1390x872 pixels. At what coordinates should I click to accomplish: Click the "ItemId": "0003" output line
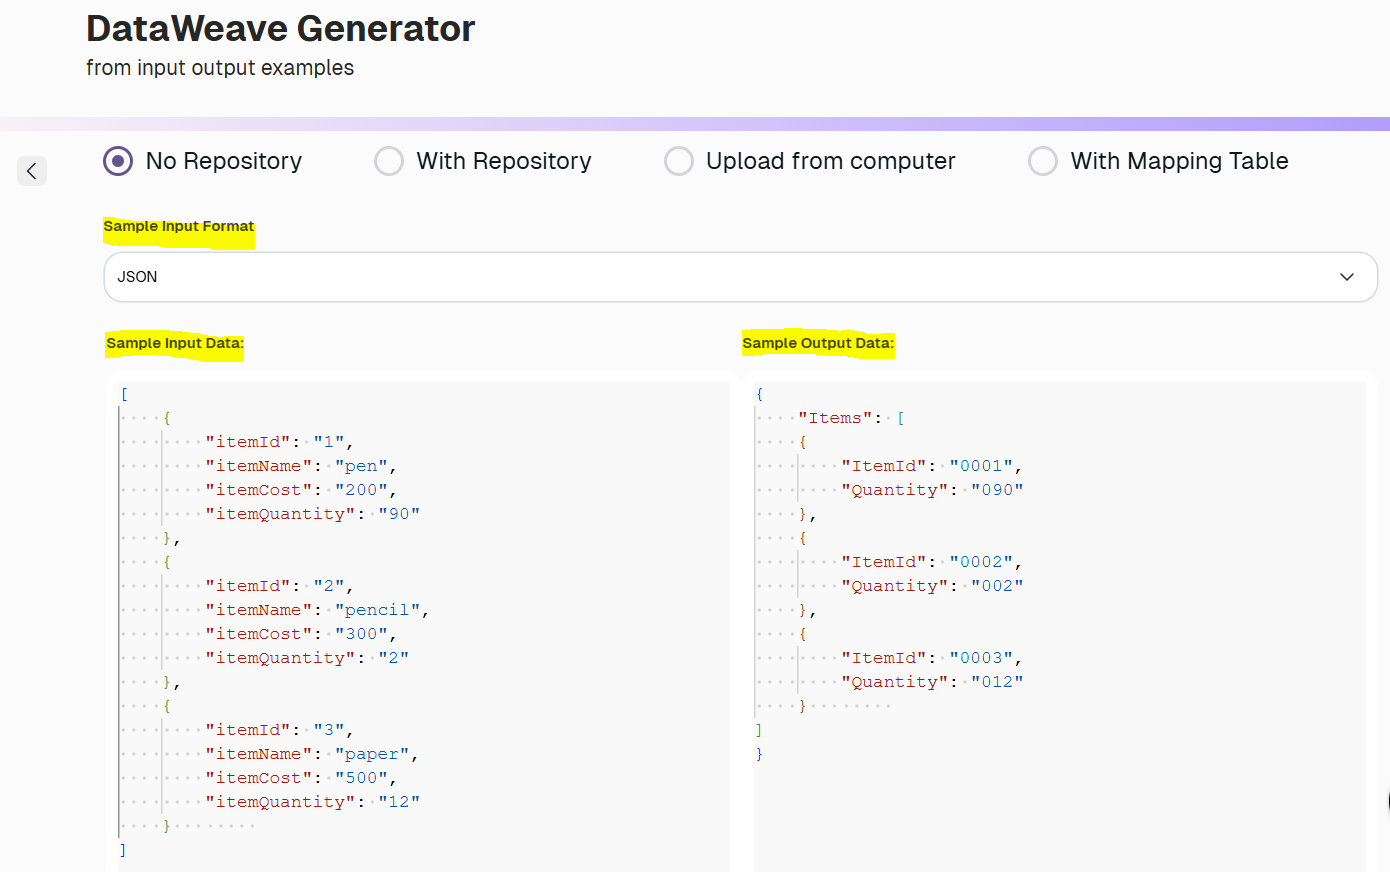click(932, 658)
